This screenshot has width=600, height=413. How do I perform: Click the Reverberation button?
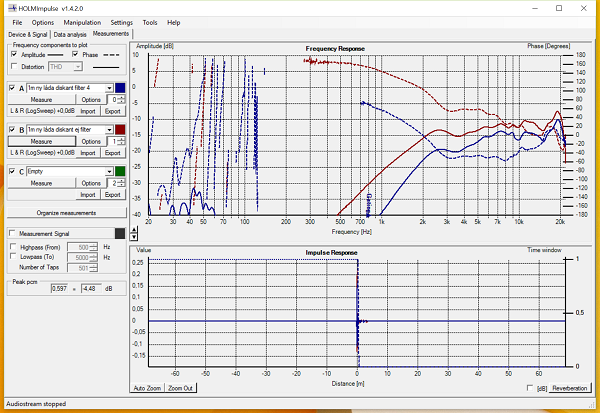click(x=570, y=388)
